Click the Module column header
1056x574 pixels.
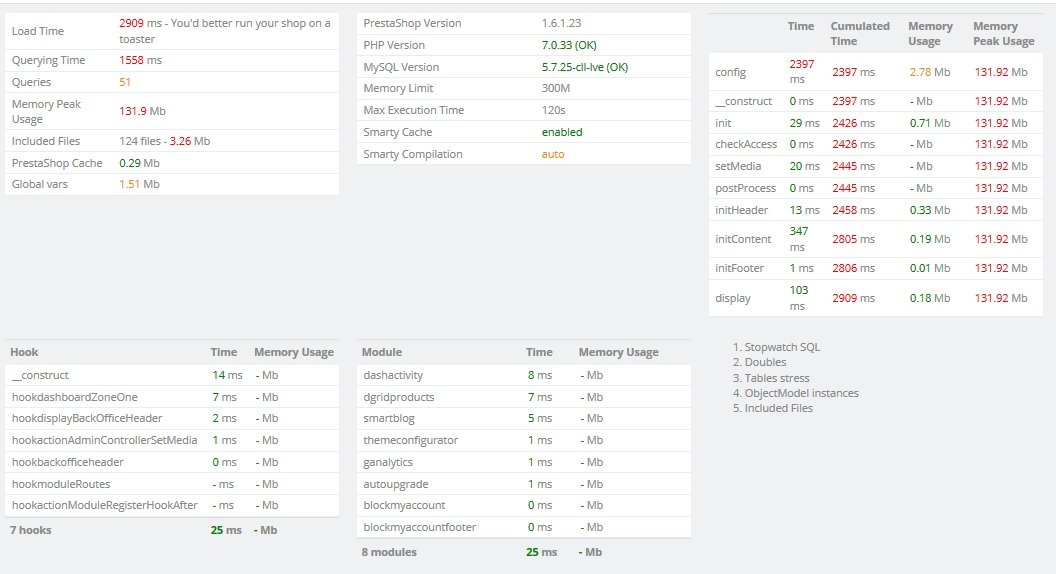pyautogui.click(x=382, y=352)
